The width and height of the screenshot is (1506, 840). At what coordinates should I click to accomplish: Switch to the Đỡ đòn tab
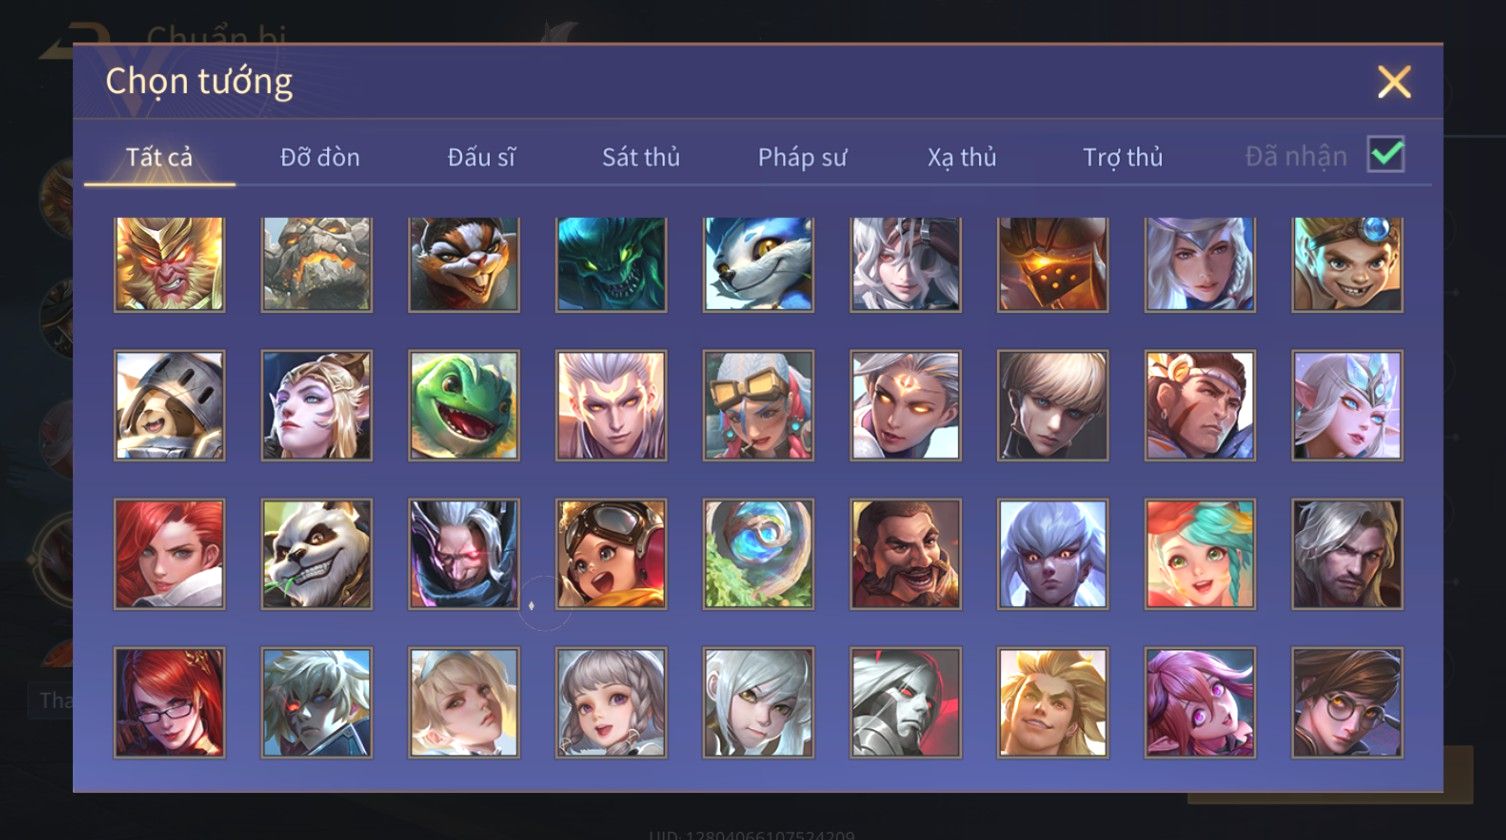pyautogui.click(x=320, y=157)
